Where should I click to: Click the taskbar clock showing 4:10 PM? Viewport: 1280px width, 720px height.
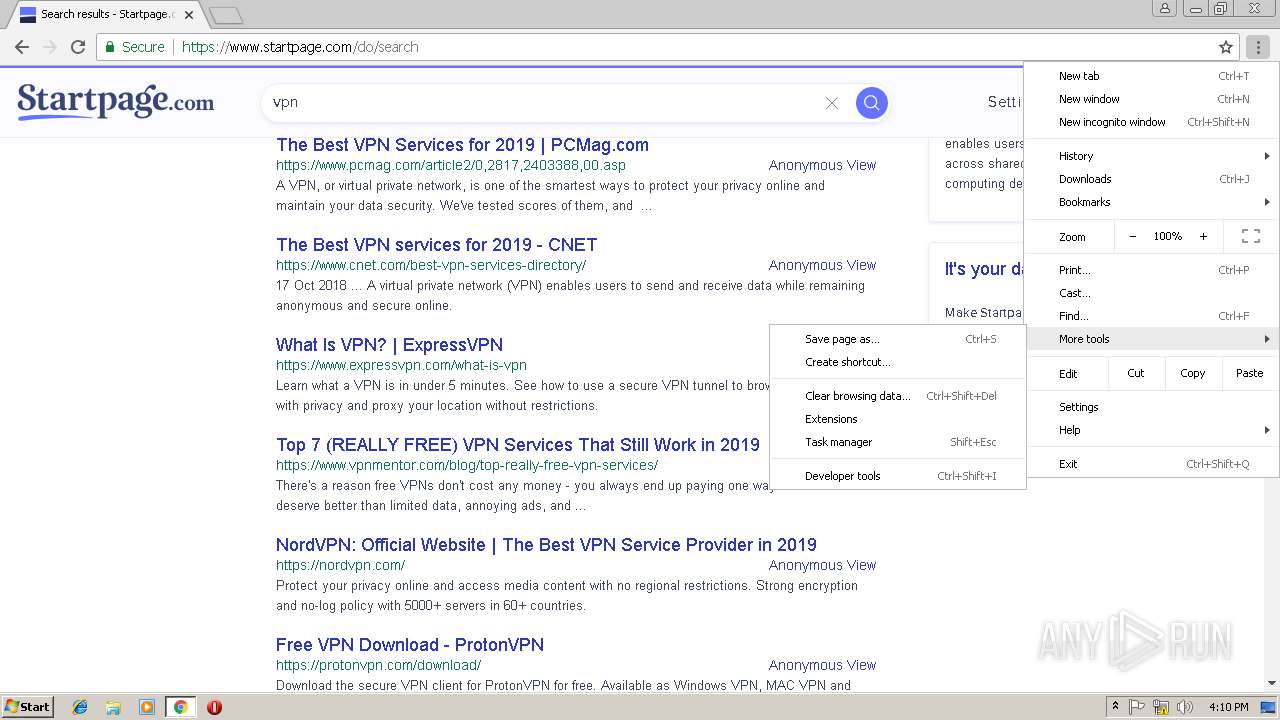pos(1228,707)
